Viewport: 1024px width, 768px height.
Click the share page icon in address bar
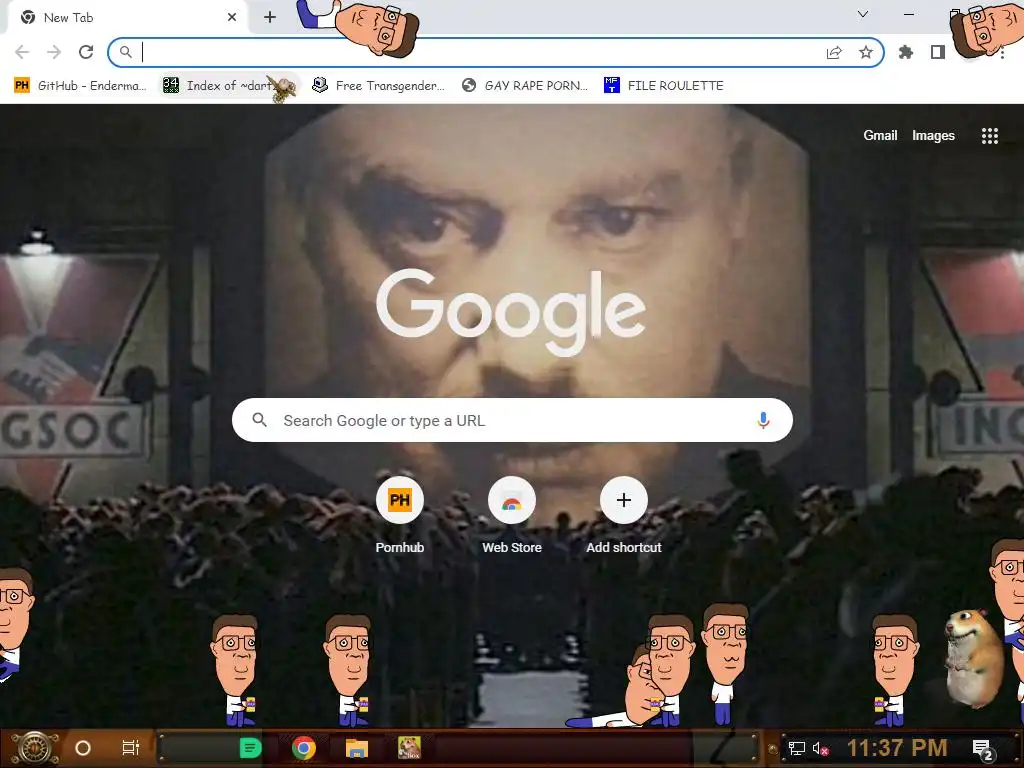coord(834,53)
